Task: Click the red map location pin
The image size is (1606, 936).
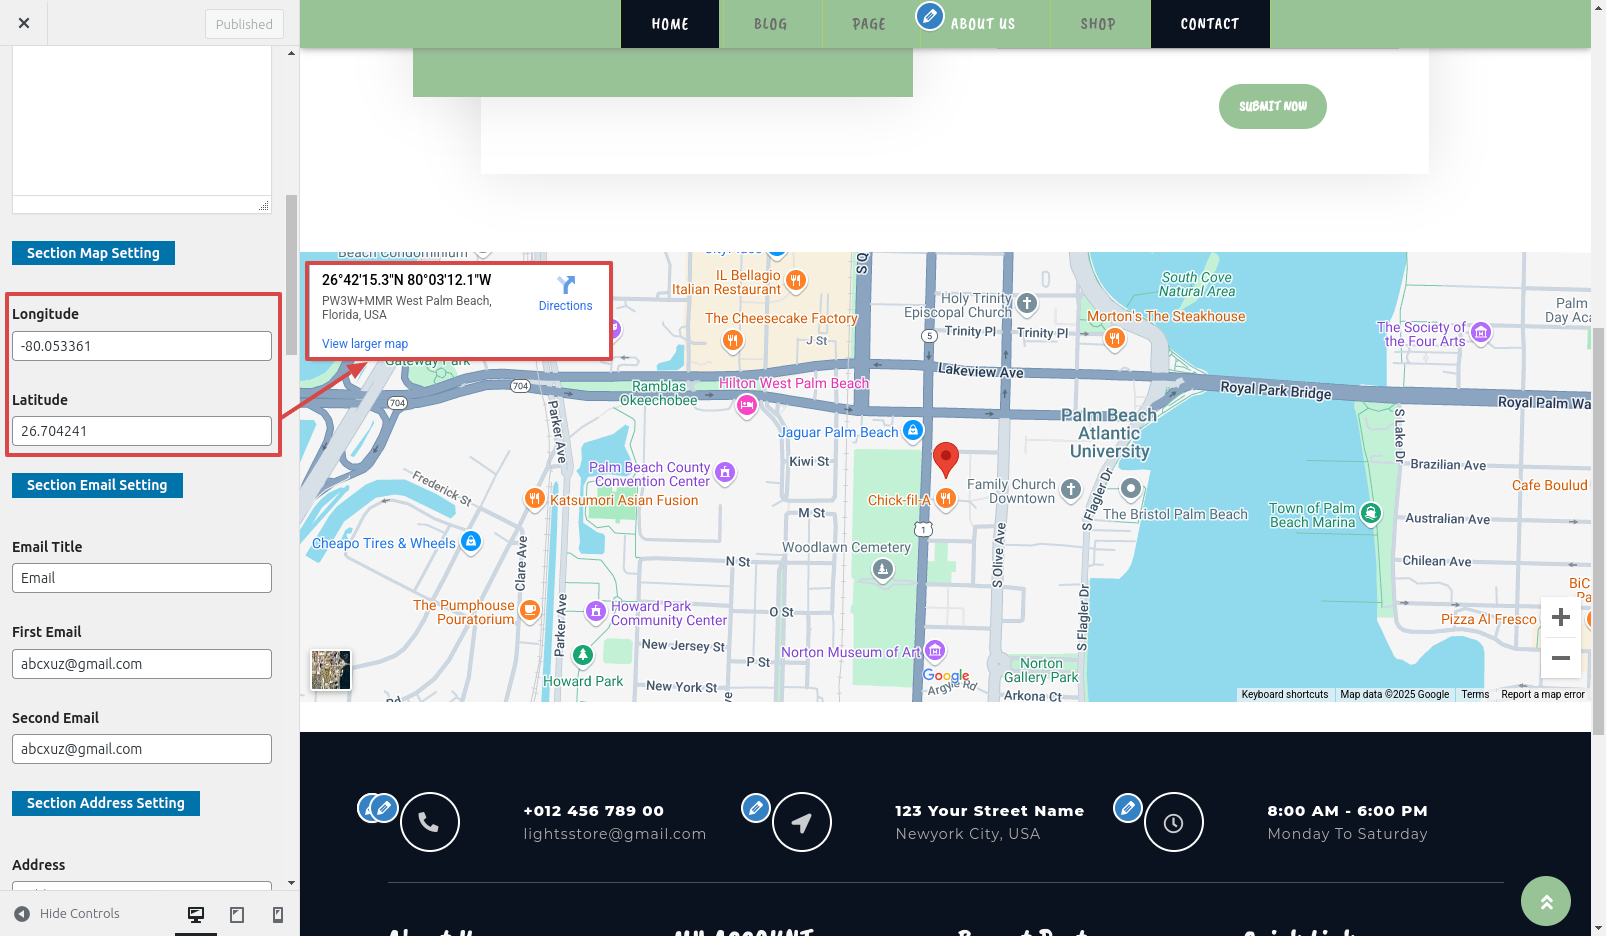Action: tap(946, 459)
